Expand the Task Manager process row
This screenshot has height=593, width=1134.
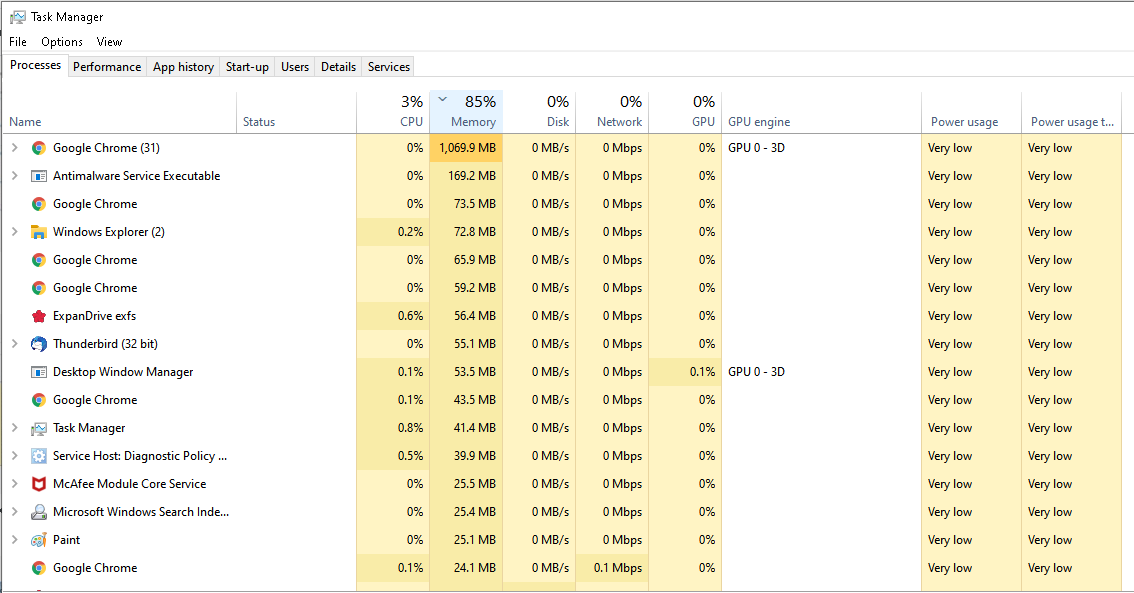click(x=14, y=428)
